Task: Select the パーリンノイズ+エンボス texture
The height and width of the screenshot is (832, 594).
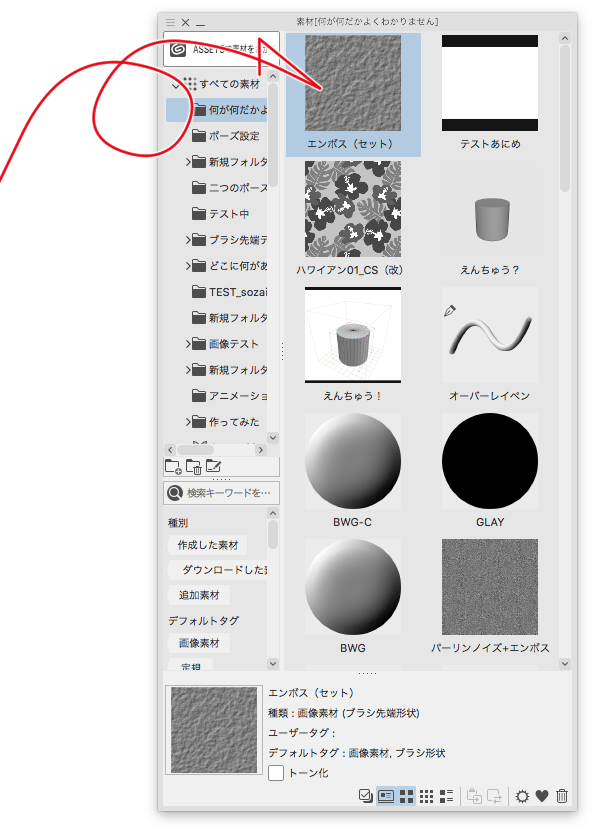Action: [x=490, y=587]
